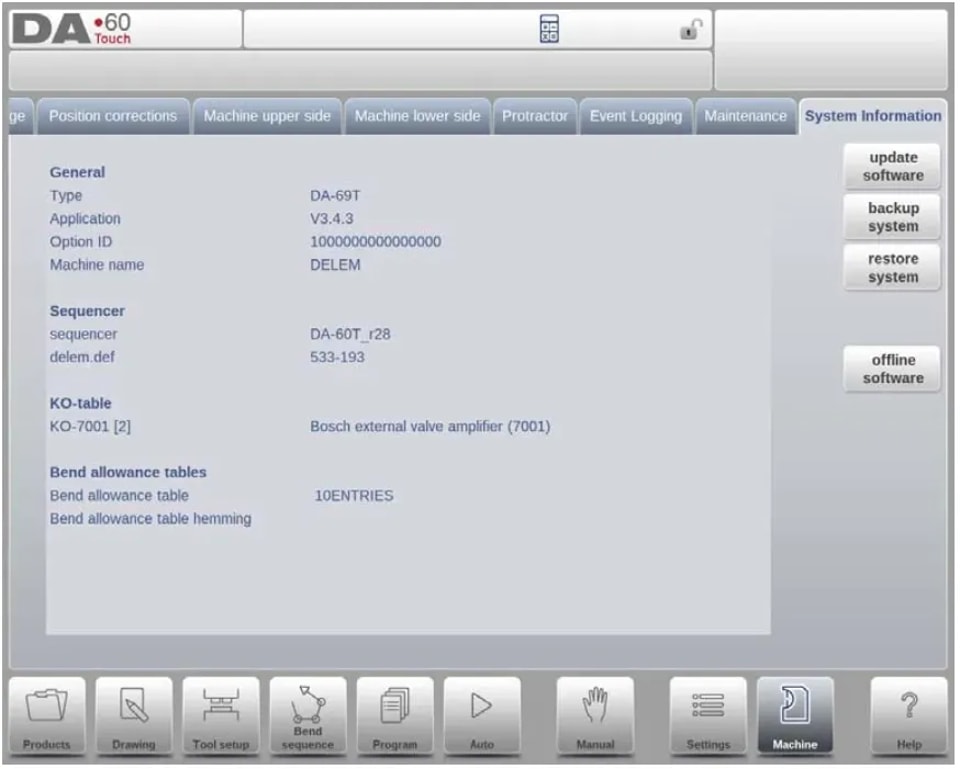Viewport: 960px width, 769px height.
Task: Click the DA-60 Touch logo
Action: (72, 29)
